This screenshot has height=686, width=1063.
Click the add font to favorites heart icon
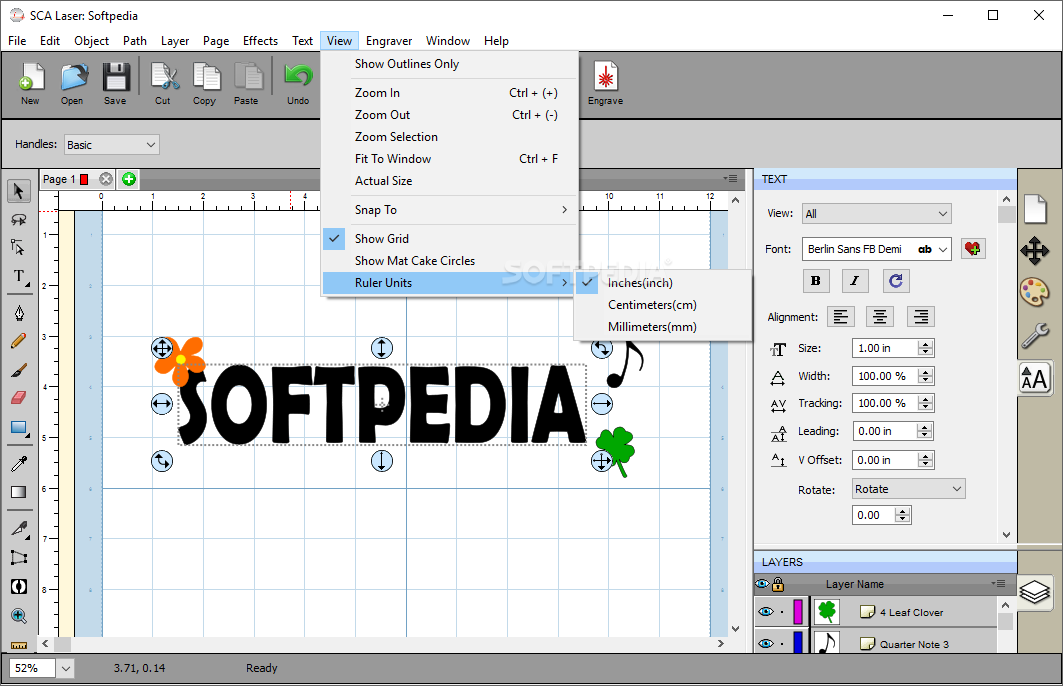[x=973, y=249]
